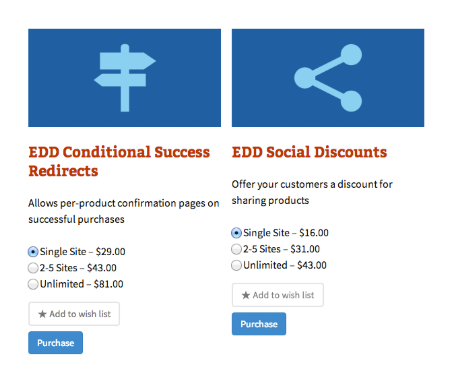Click the Social Discounts product thumbnail

pos(328,78)
